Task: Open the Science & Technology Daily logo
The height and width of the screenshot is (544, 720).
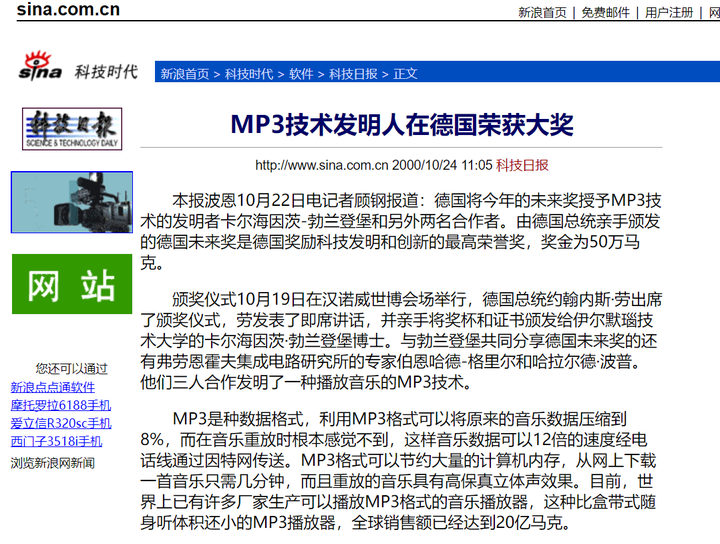Action: (72, 129)
